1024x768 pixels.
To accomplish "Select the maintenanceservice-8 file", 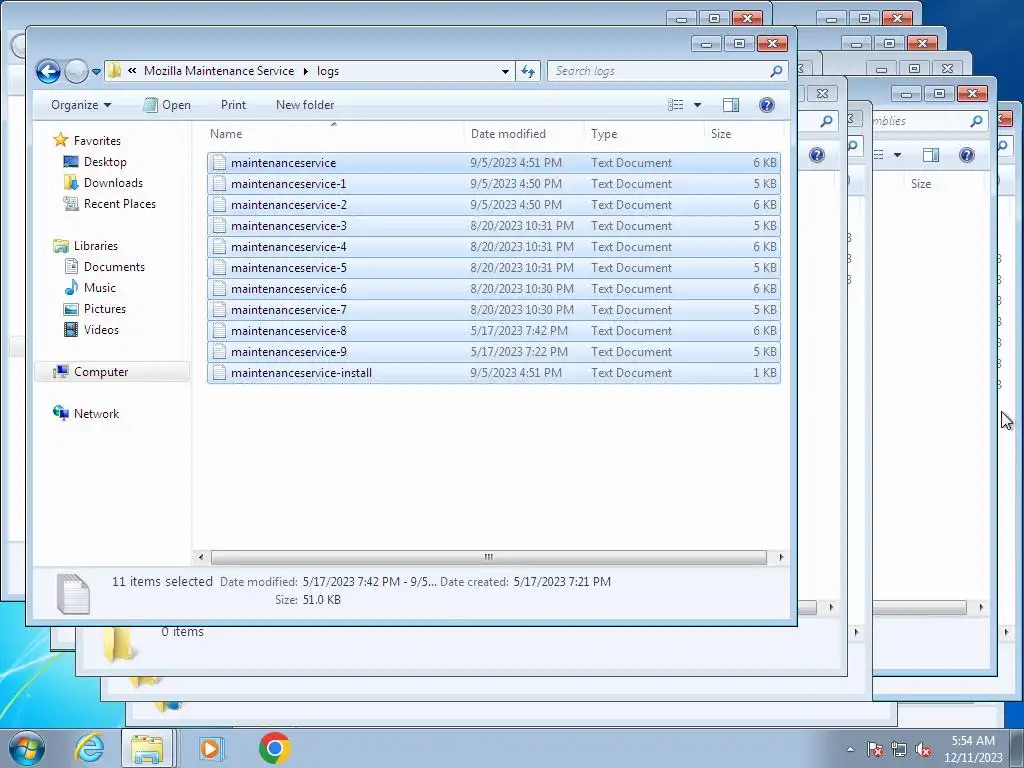I will coord(494,330).
